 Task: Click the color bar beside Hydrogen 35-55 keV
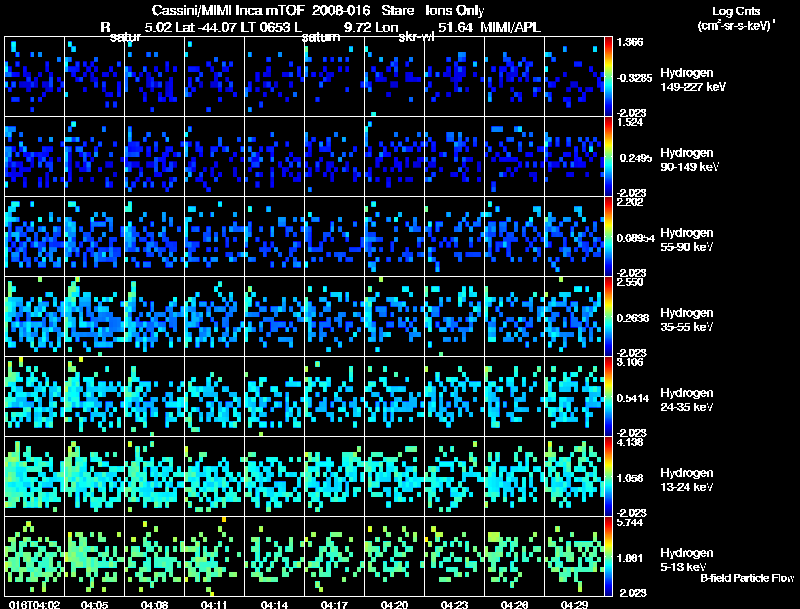tap(608, 317)
